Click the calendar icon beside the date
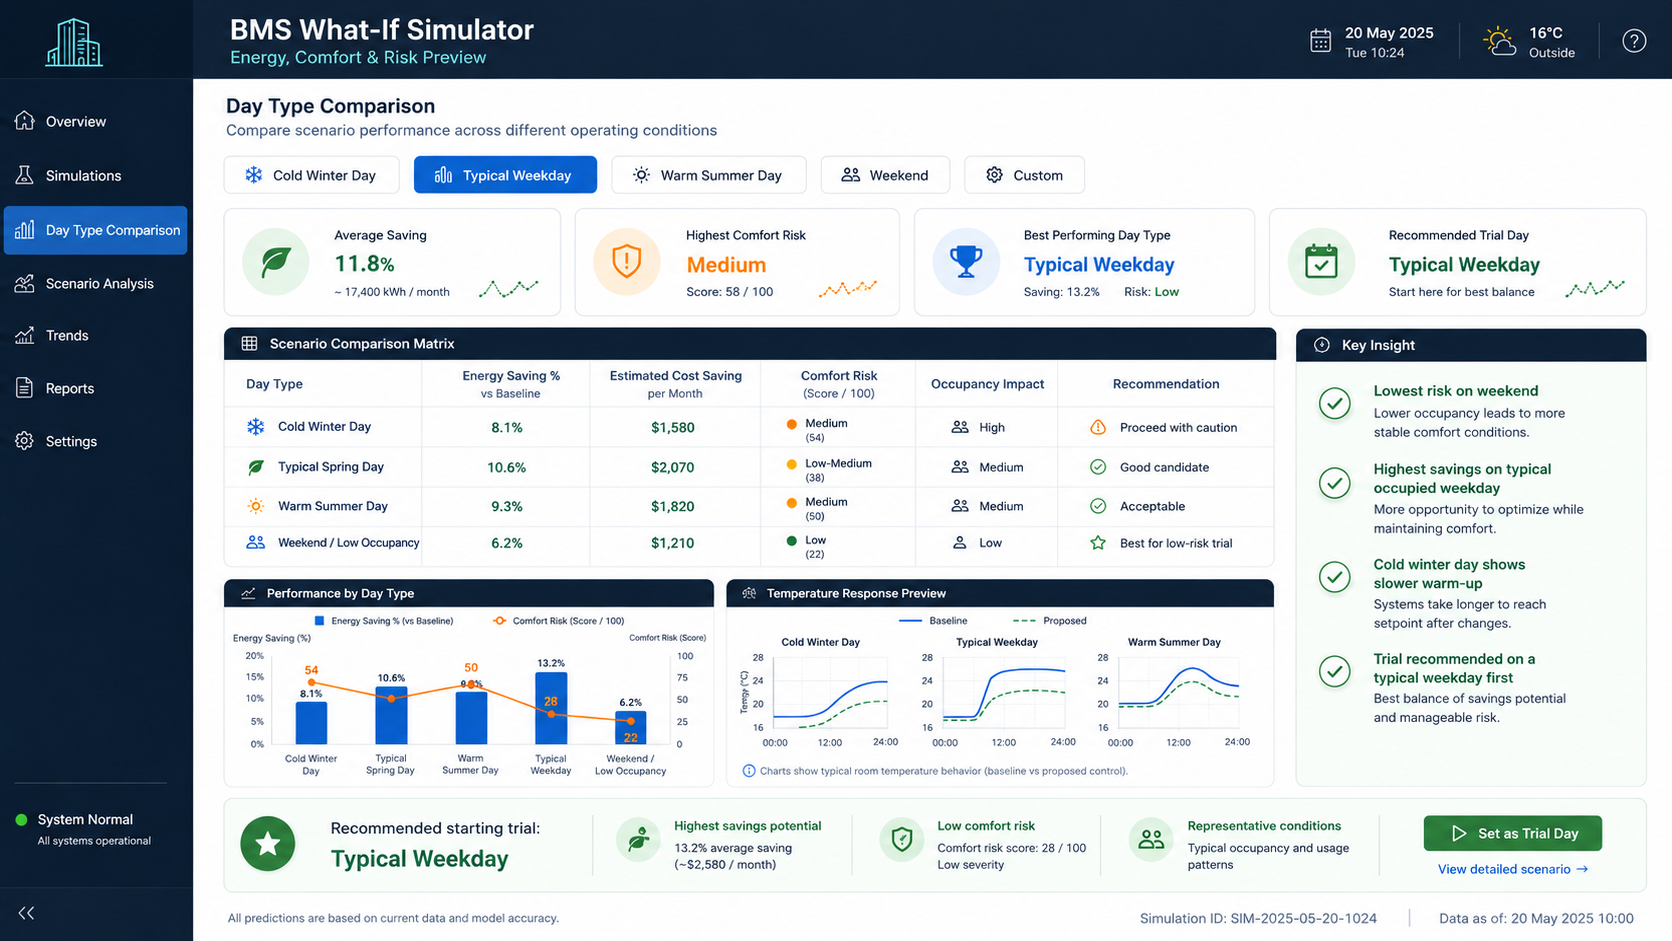Image resolution: width=1672 pixels, height=941 pixels. click(1320, 41)
